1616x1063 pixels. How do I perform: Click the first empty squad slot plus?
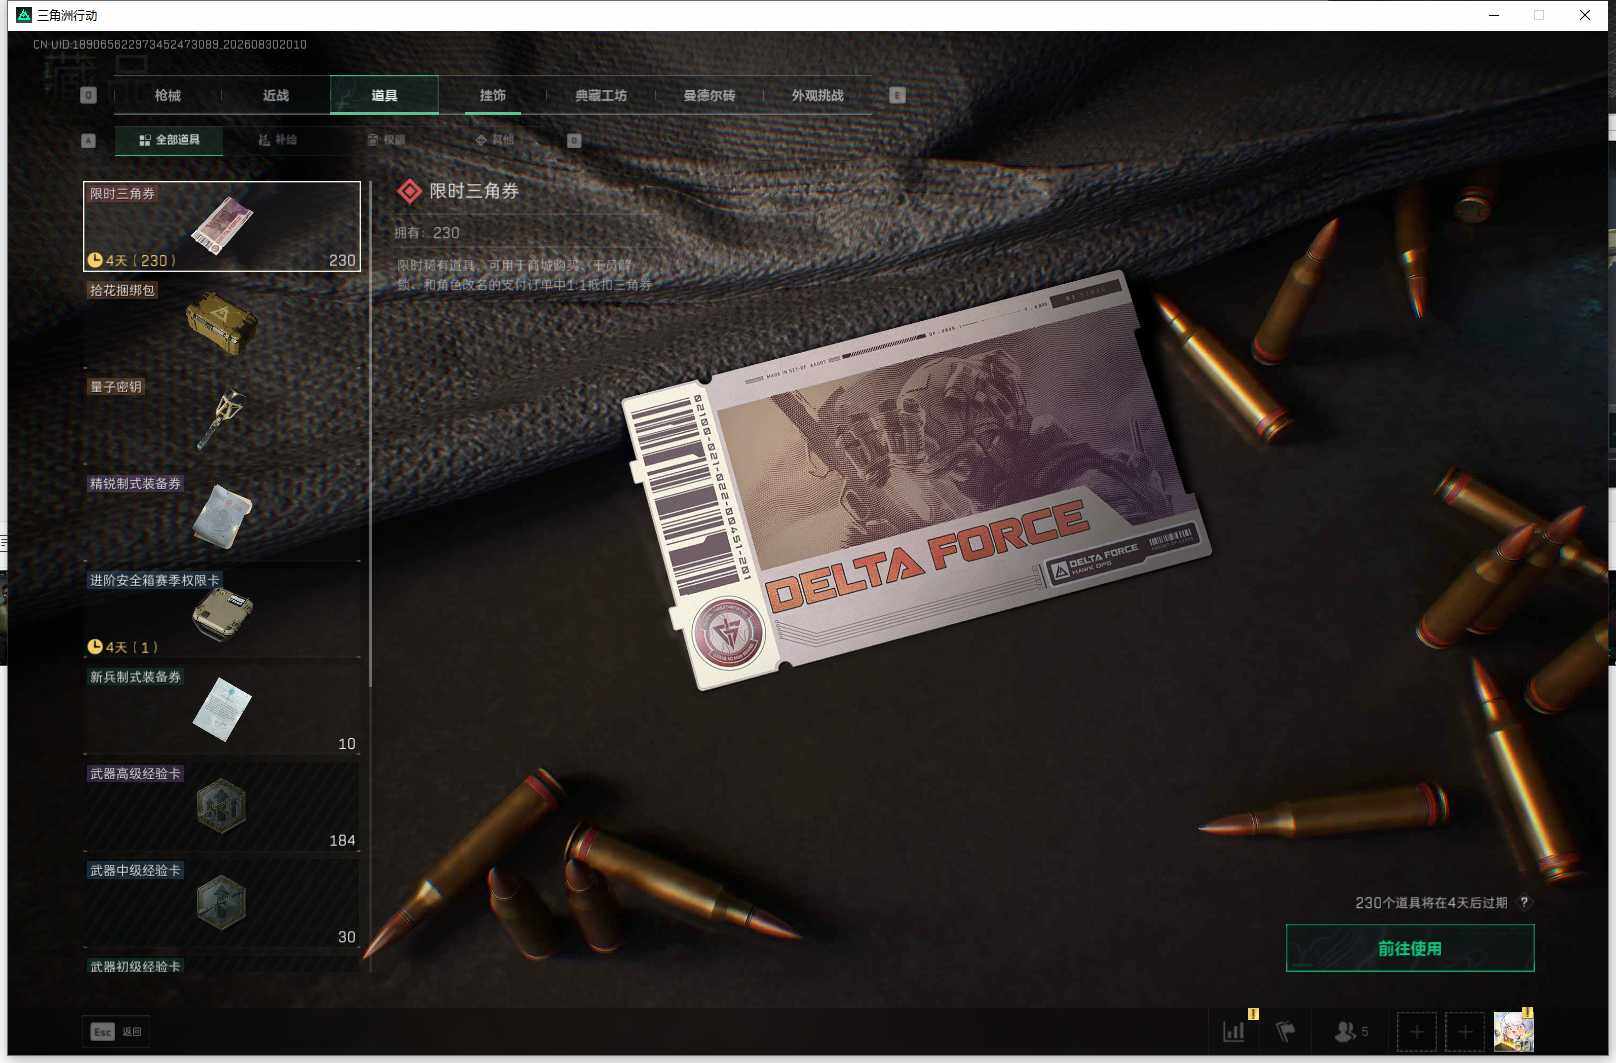tap(1417, 1031)
